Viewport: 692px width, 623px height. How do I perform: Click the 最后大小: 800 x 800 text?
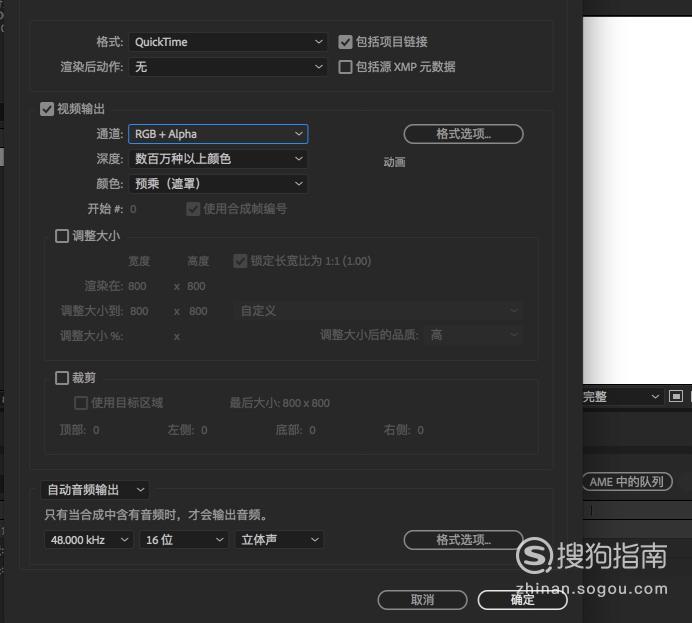point(280,403)
